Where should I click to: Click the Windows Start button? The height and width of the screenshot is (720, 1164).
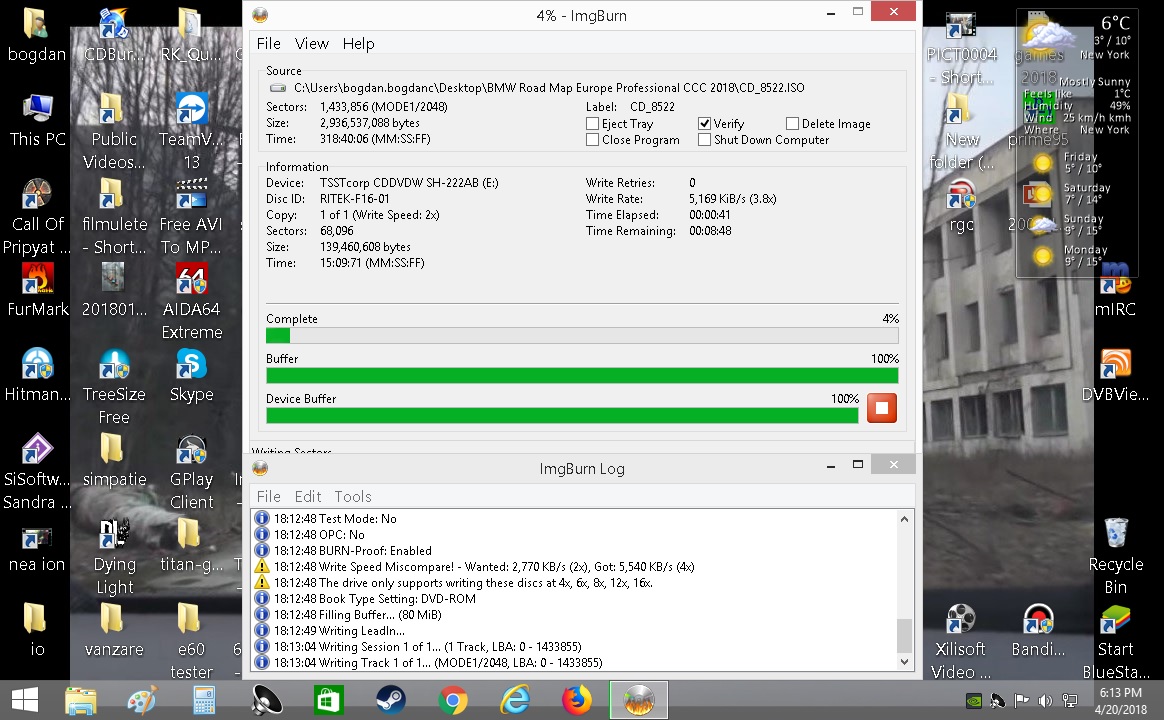coord(25,700)
